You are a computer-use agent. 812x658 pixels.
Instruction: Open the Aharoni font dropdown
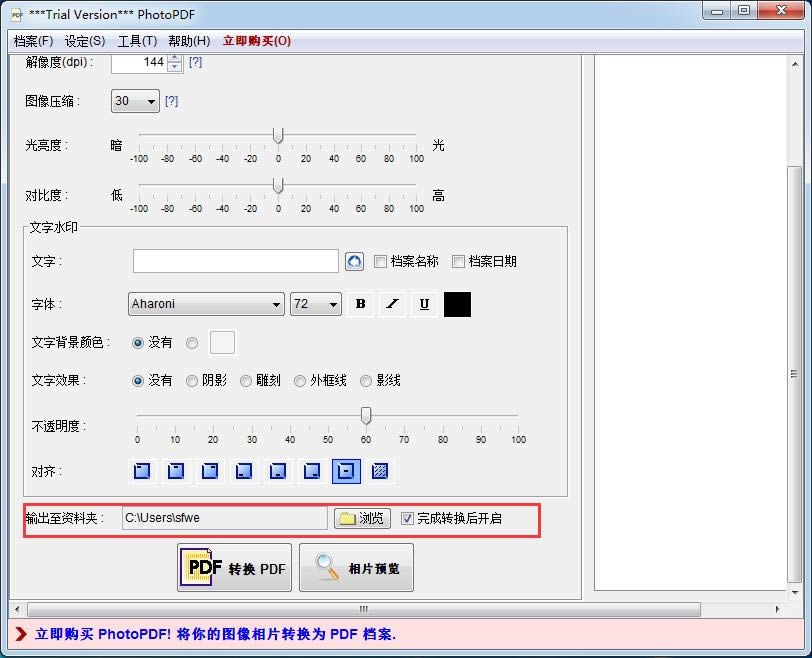(x=206, y=304)
